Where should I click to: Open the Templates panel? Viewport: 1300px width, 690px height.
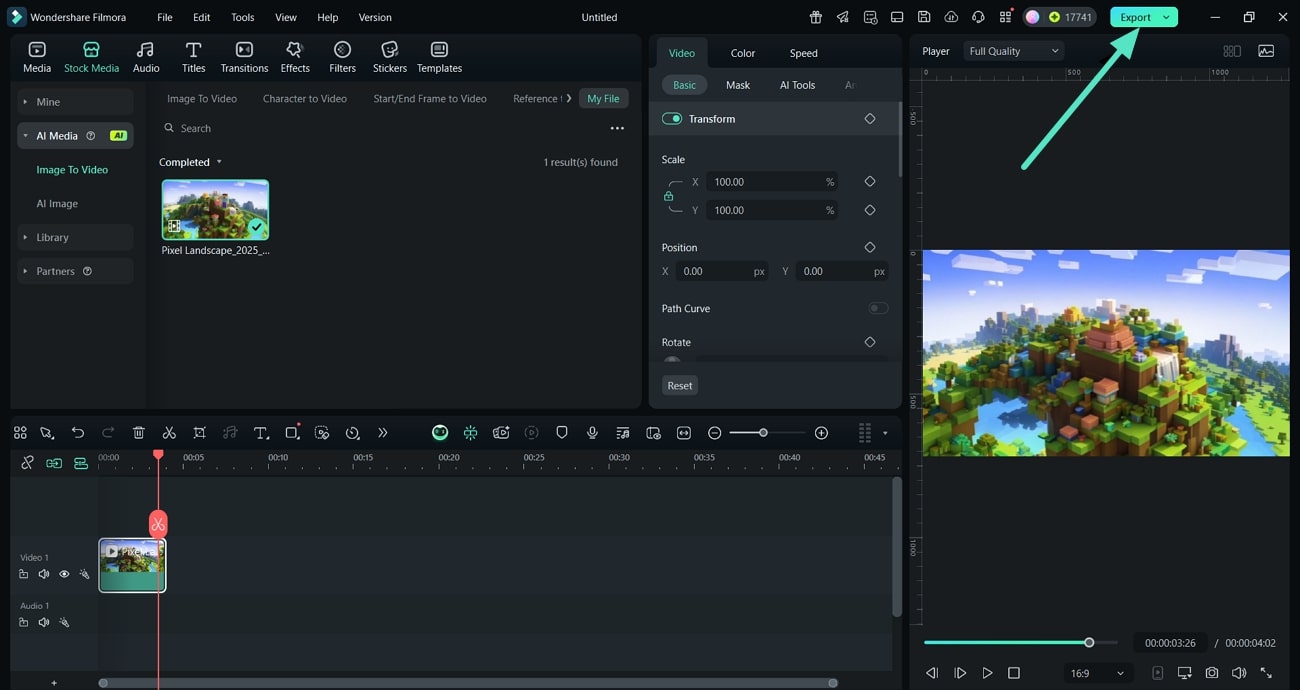439,57
